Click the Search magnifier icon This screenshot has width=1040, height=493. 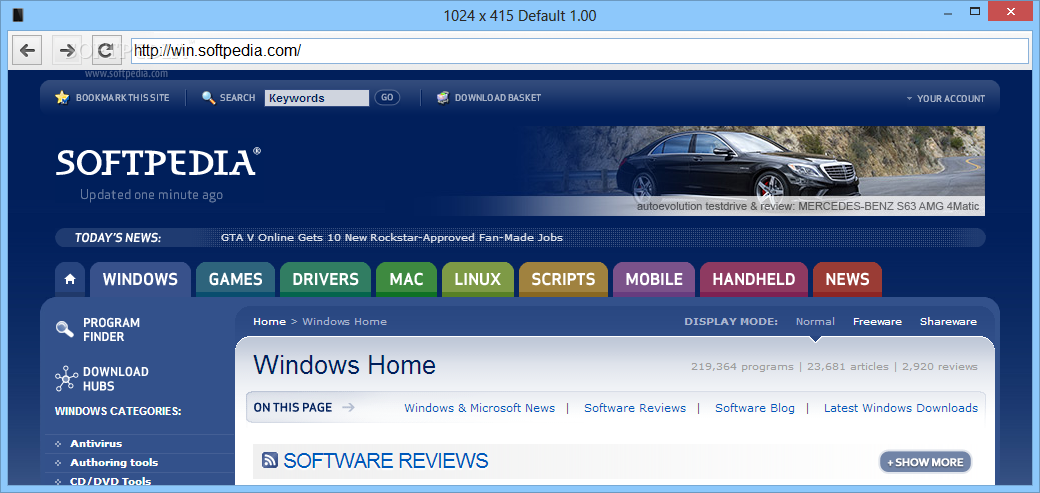[208, 98]
